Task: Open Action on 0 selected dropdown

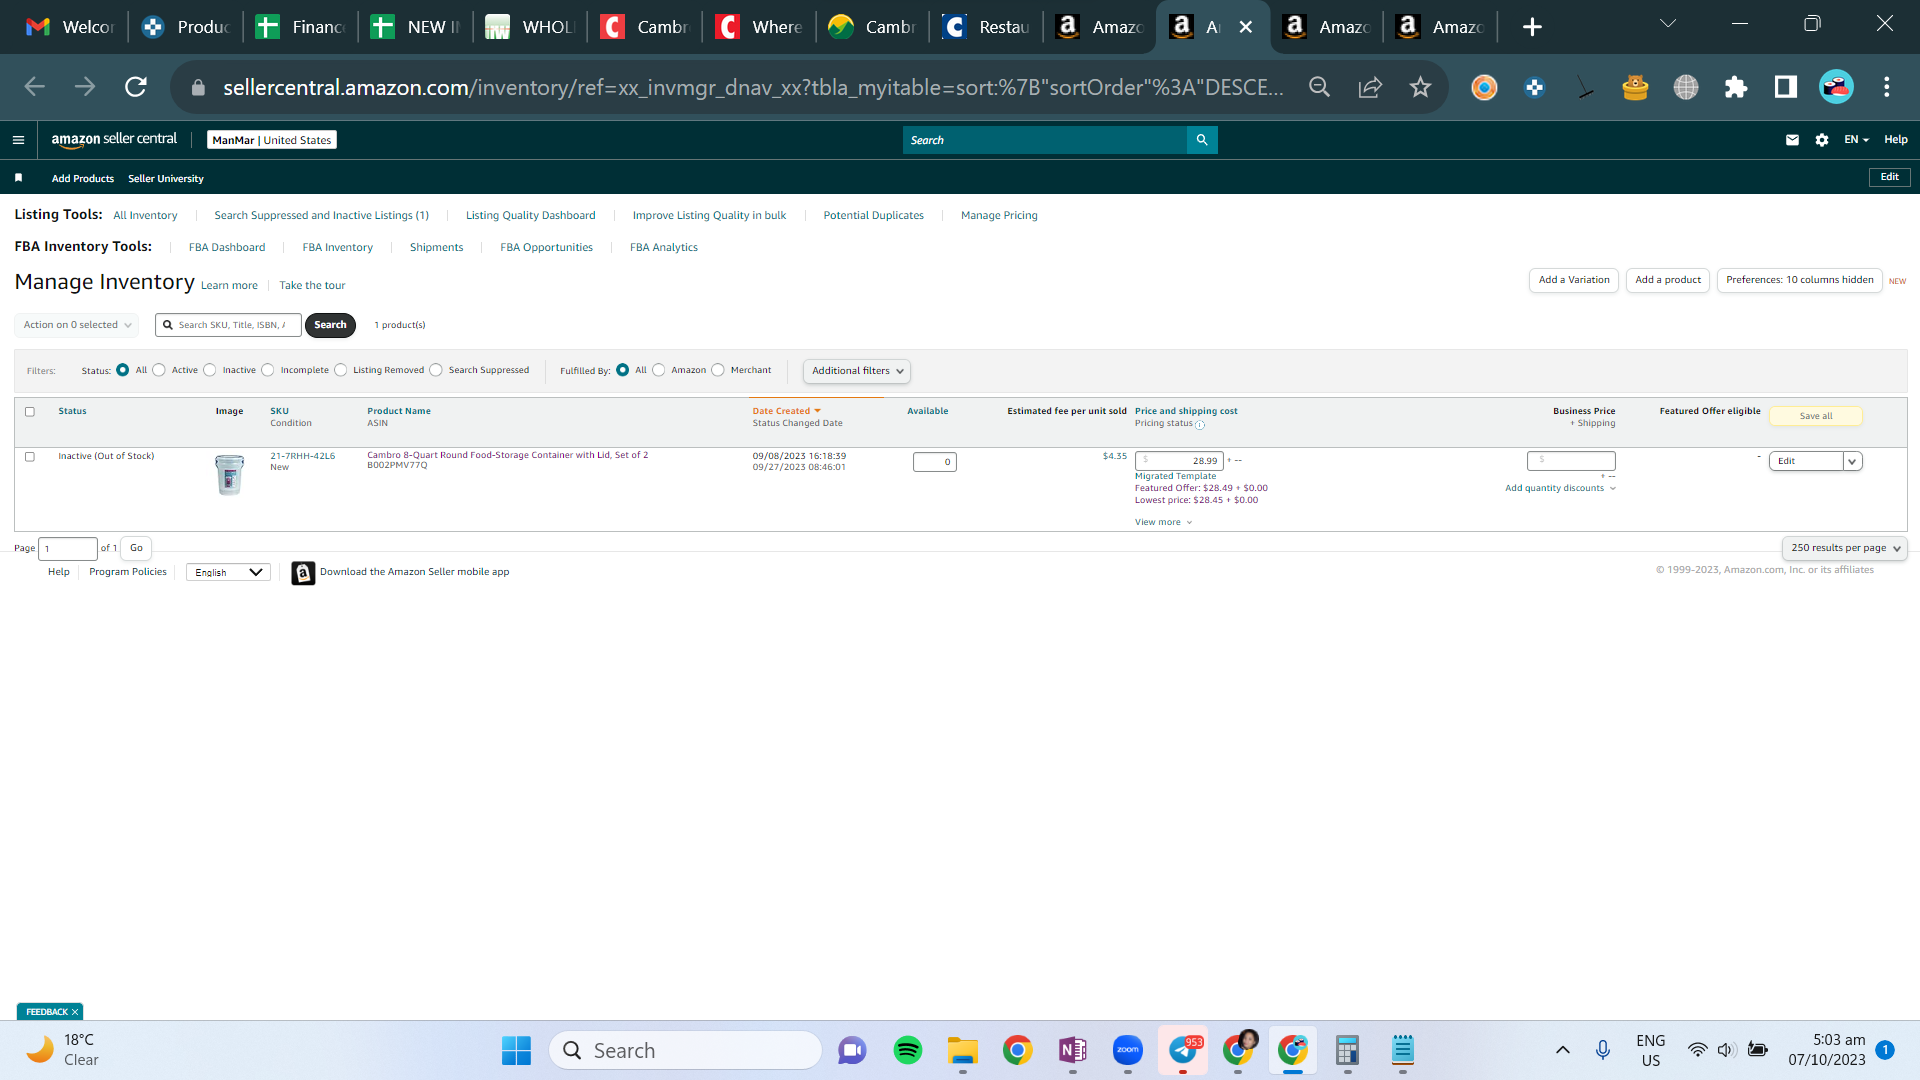Action: click(77, 325)
